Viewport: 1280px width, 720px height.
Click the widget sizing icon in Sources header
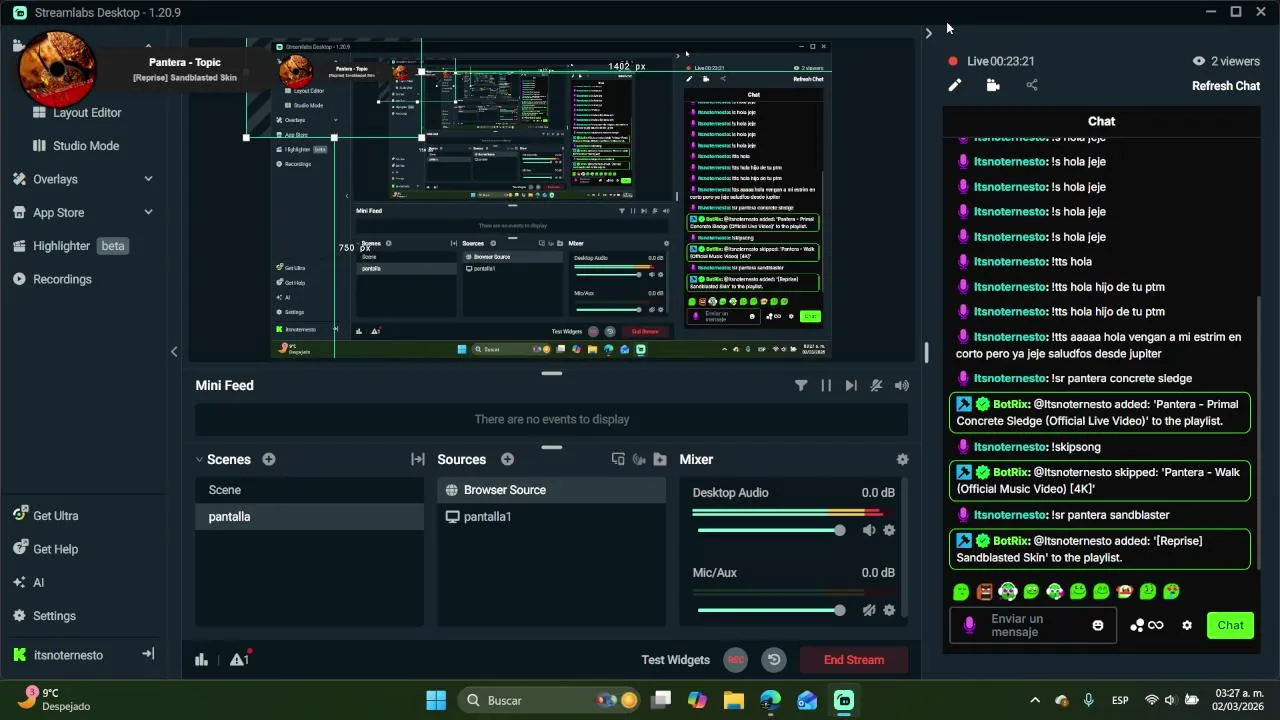618,459
